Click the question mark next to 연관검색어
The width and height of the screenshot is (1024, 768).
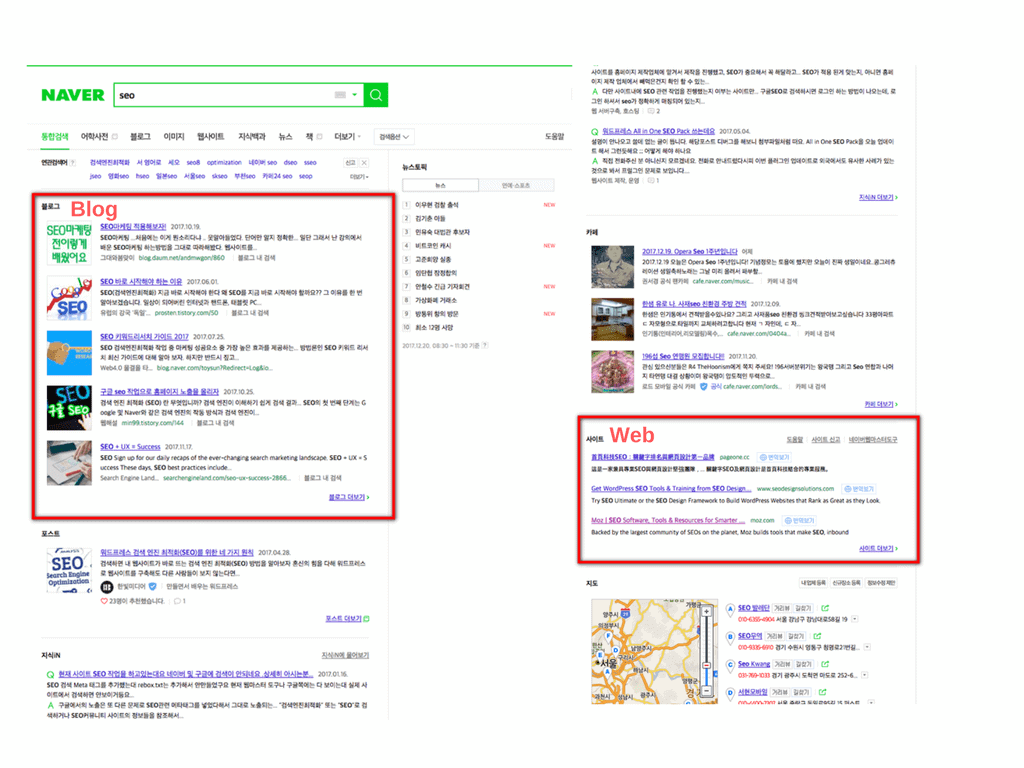point(72,163)
